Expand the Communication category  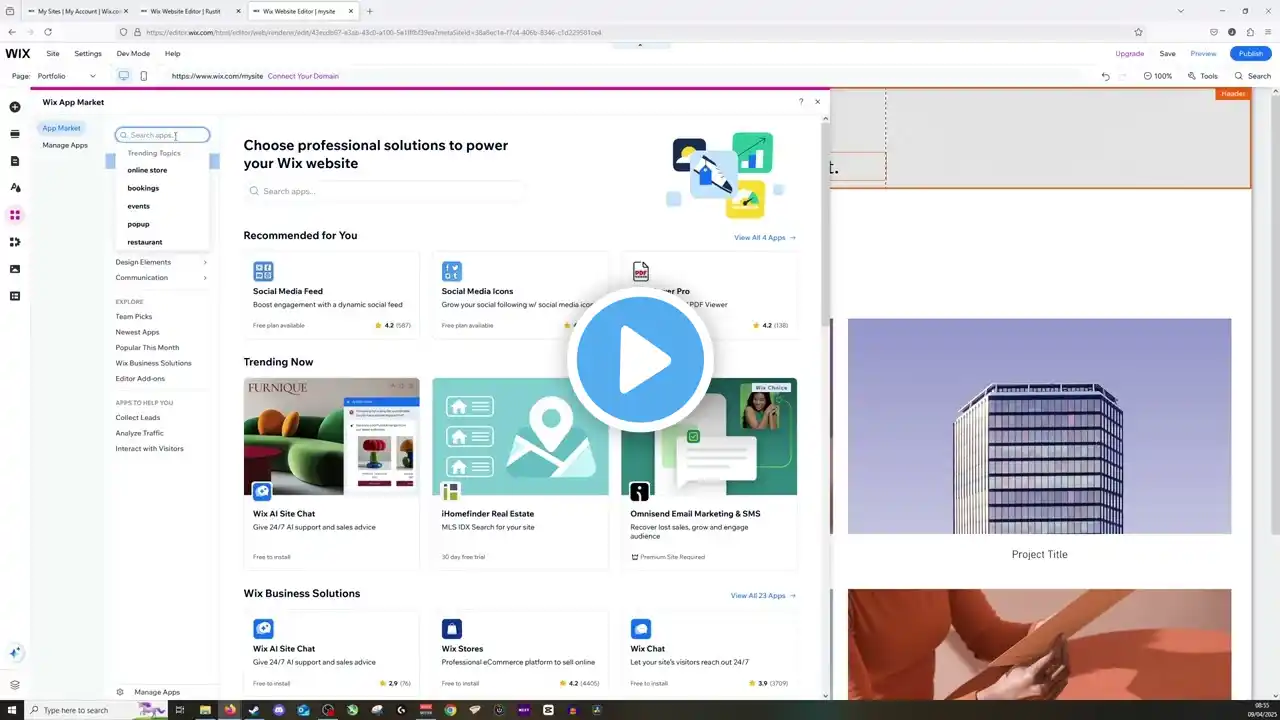tap(161, 278)
